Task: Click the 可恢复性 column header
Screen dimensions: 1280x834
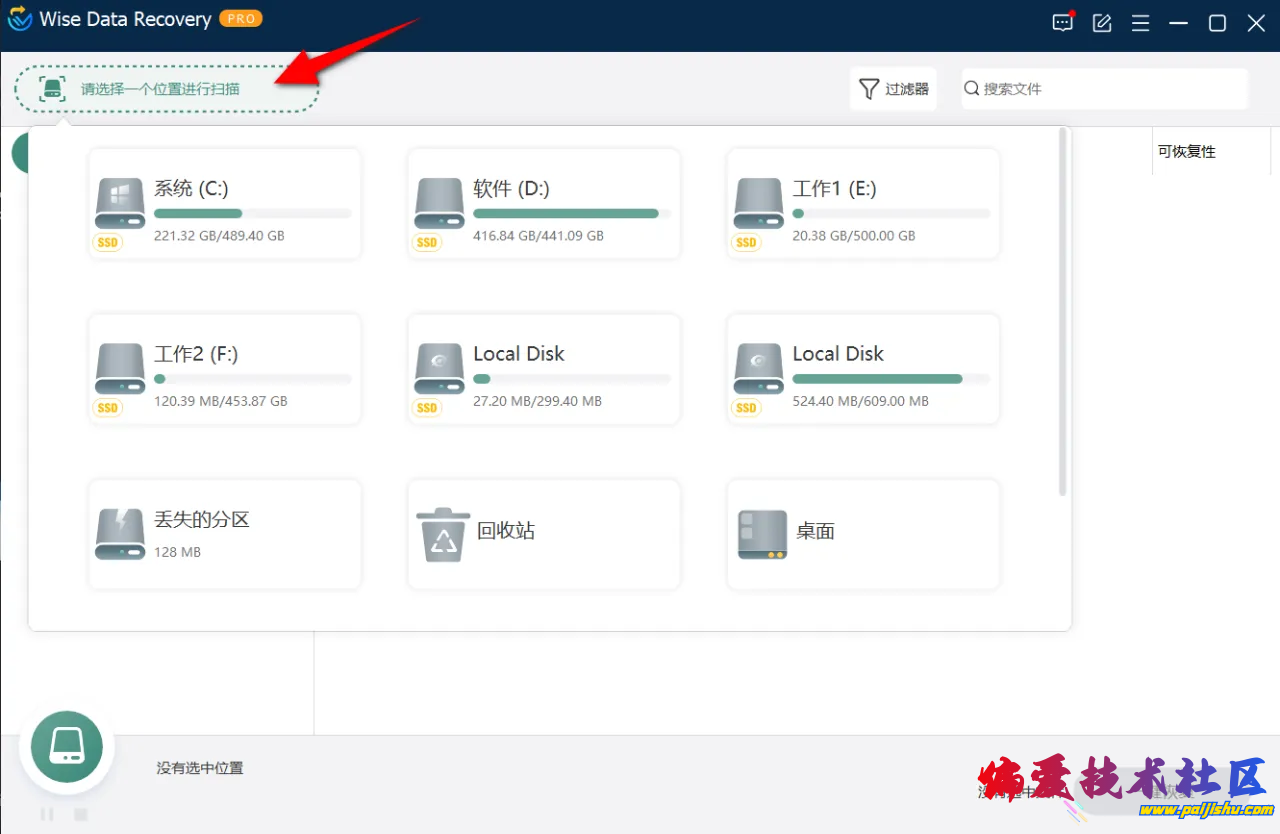Action: (x=1187, y=152)
